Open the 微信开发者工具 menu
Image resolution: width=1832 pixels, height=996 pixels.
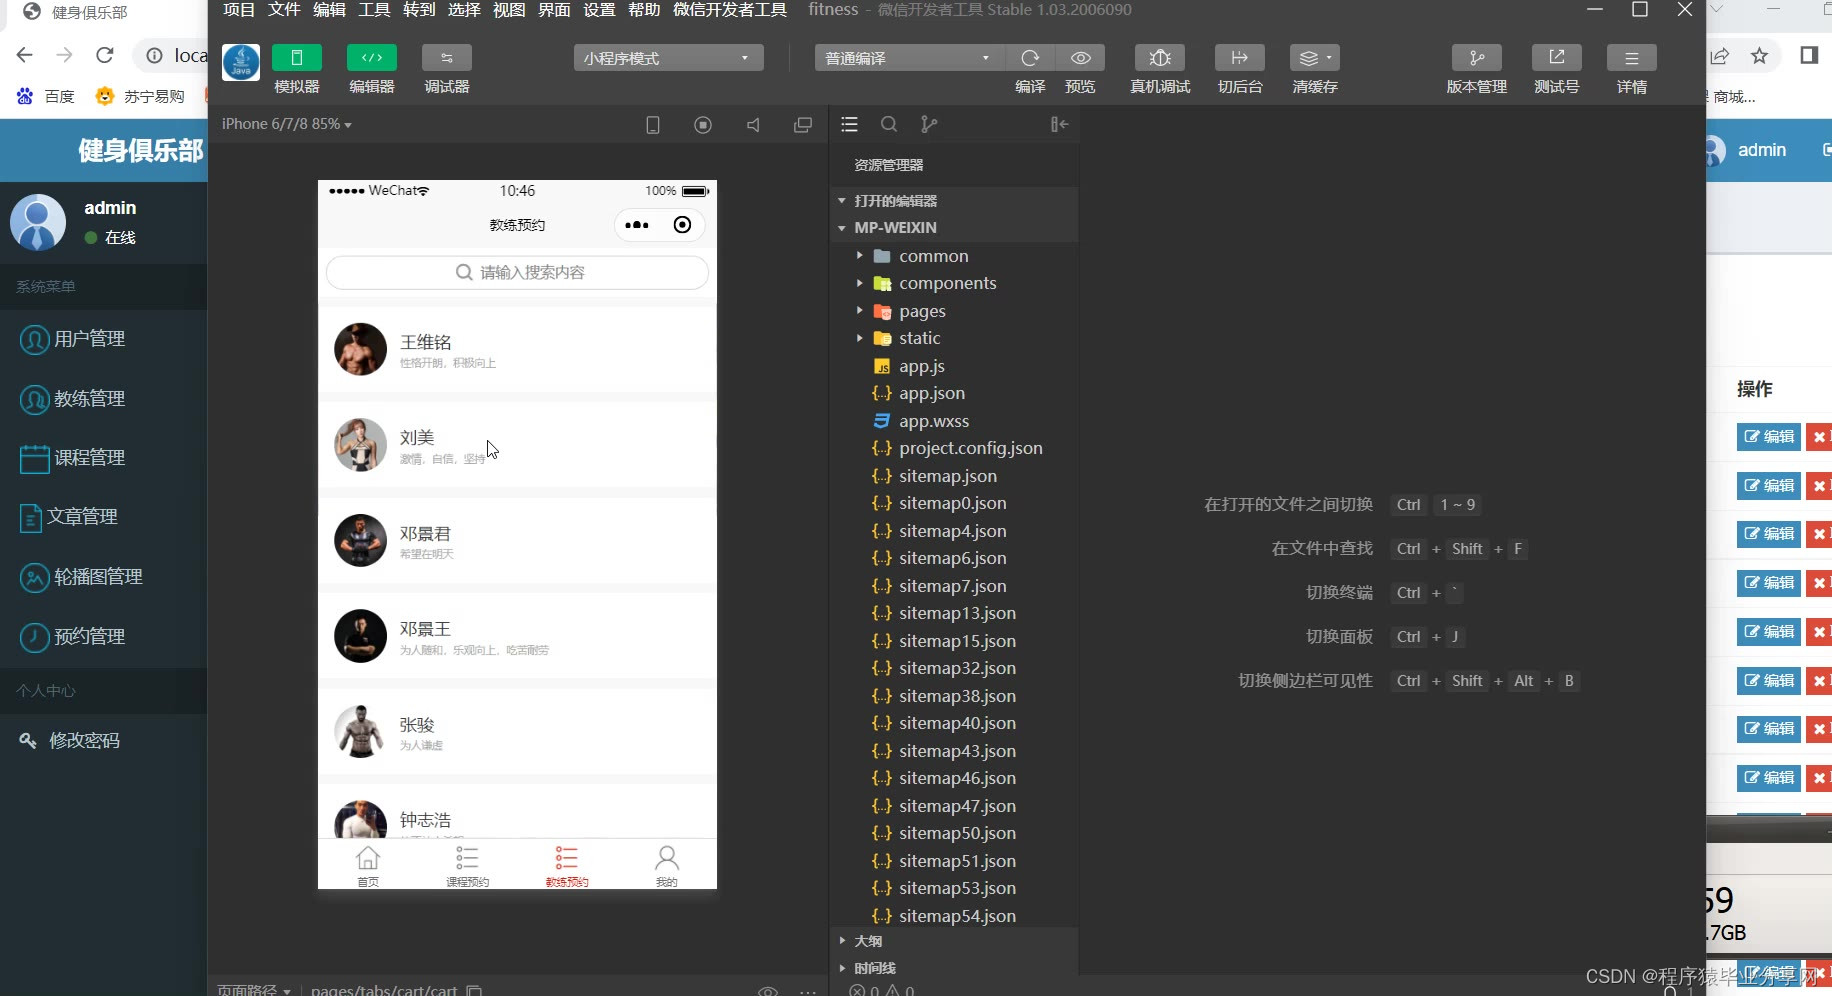[x=730, y=10]
